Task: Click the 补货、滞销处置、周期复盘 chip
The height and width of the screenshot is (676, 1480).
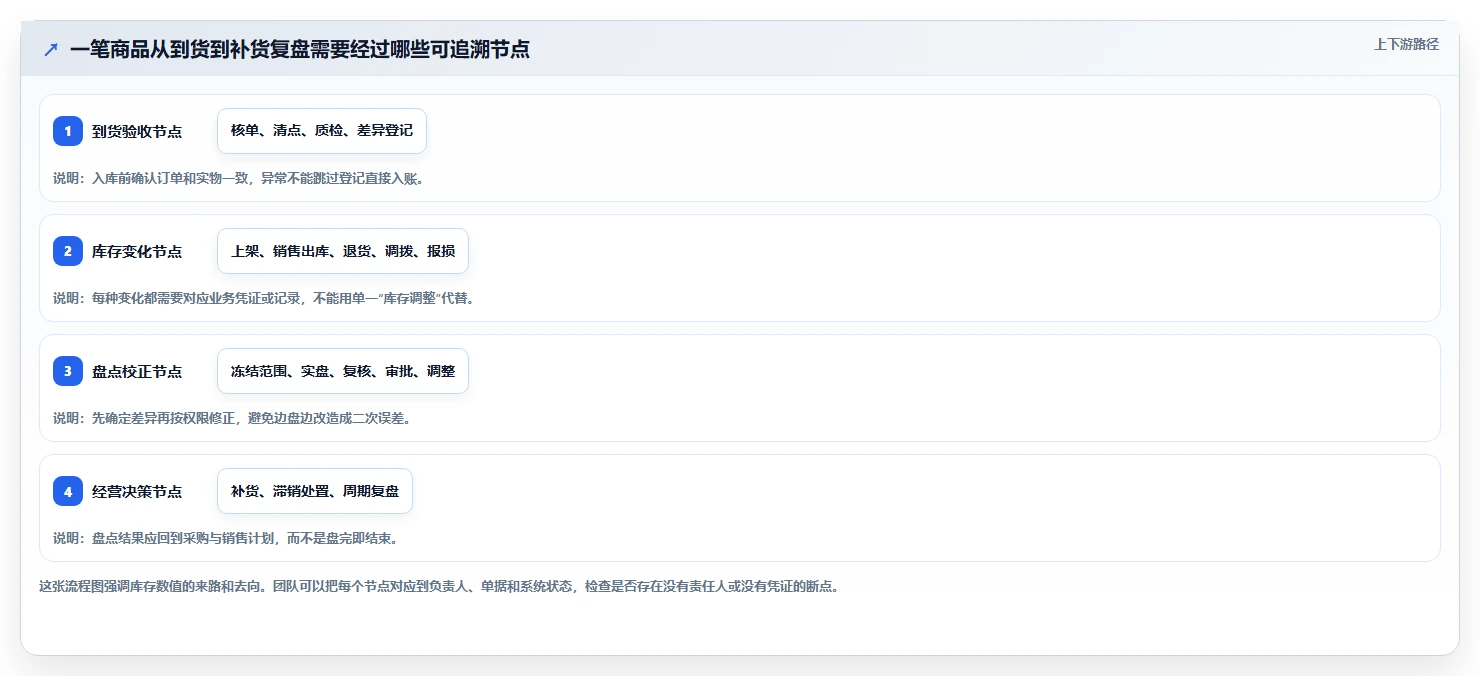Action: tap(315, 491)
